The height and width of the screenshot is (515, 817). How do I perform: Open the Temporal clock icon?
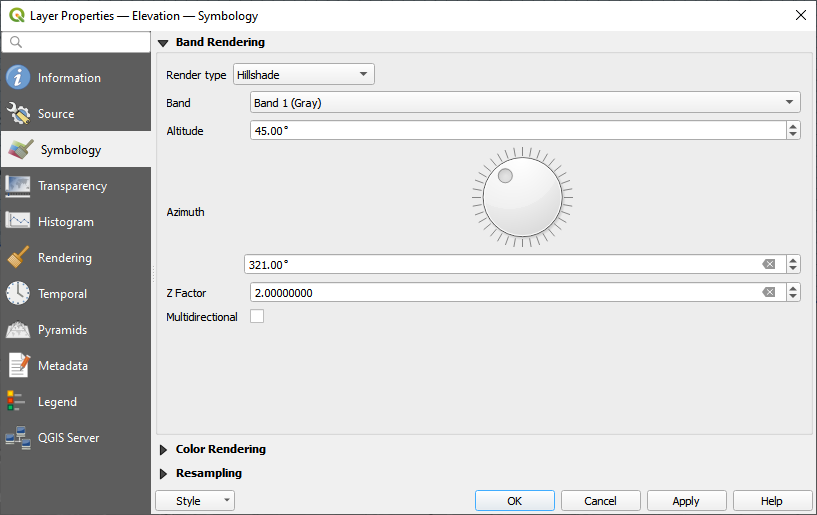pos(18,294)
